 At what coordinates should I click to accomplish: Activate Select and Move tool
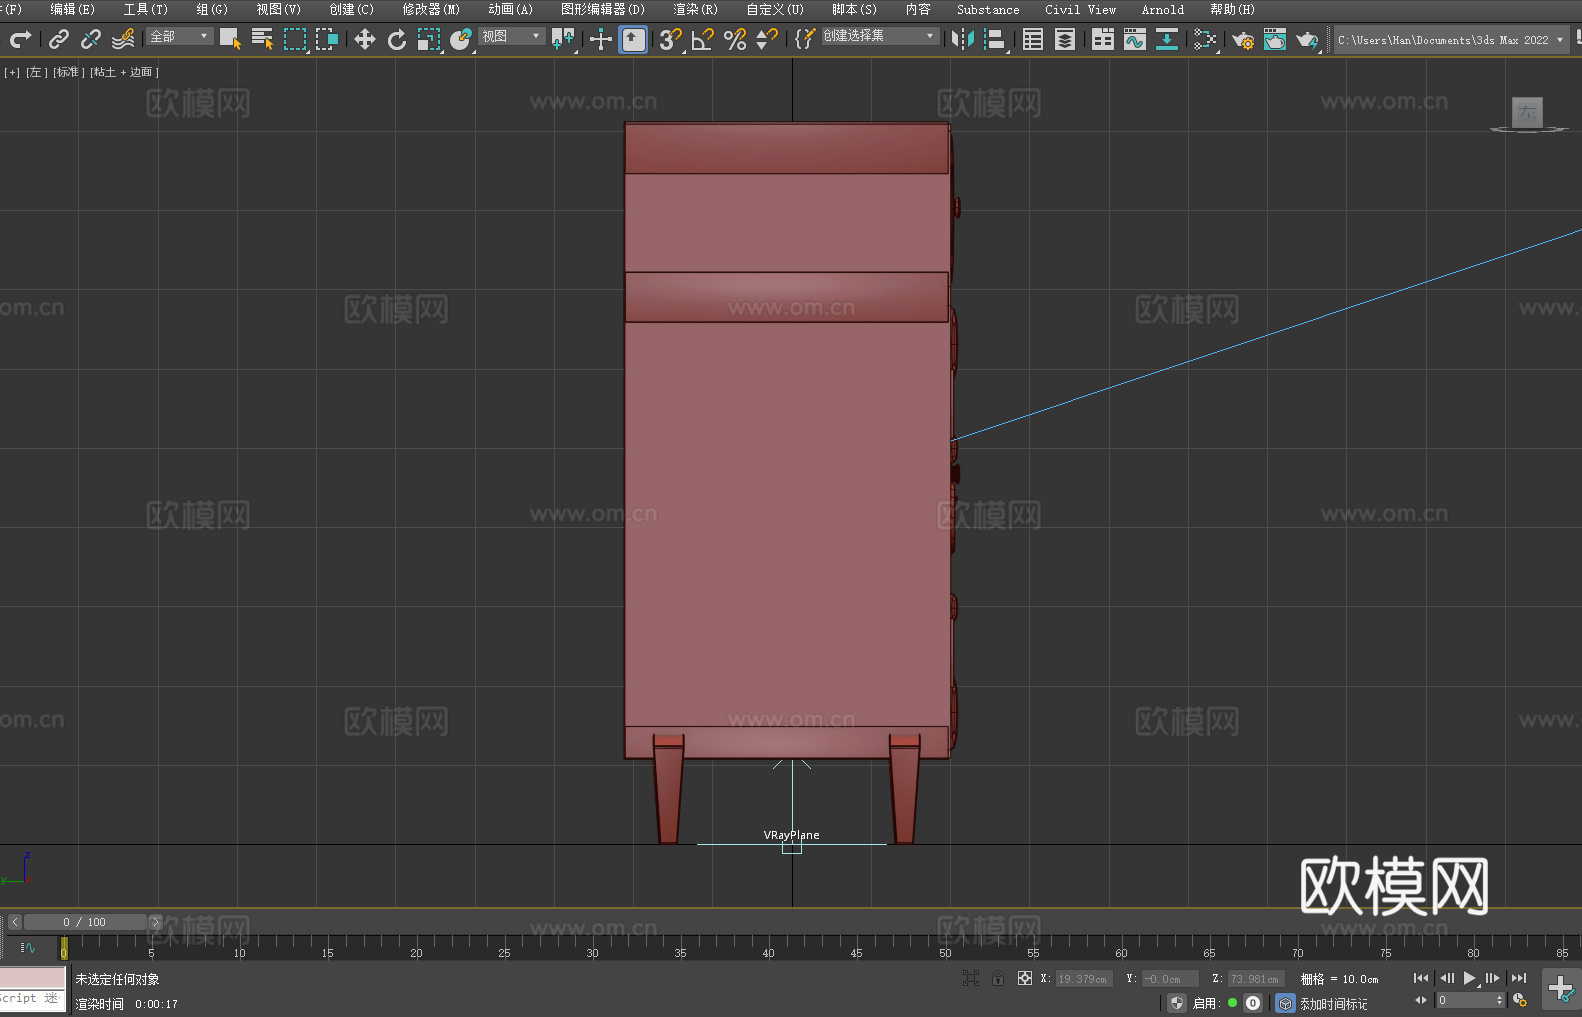tap(365, 39)
